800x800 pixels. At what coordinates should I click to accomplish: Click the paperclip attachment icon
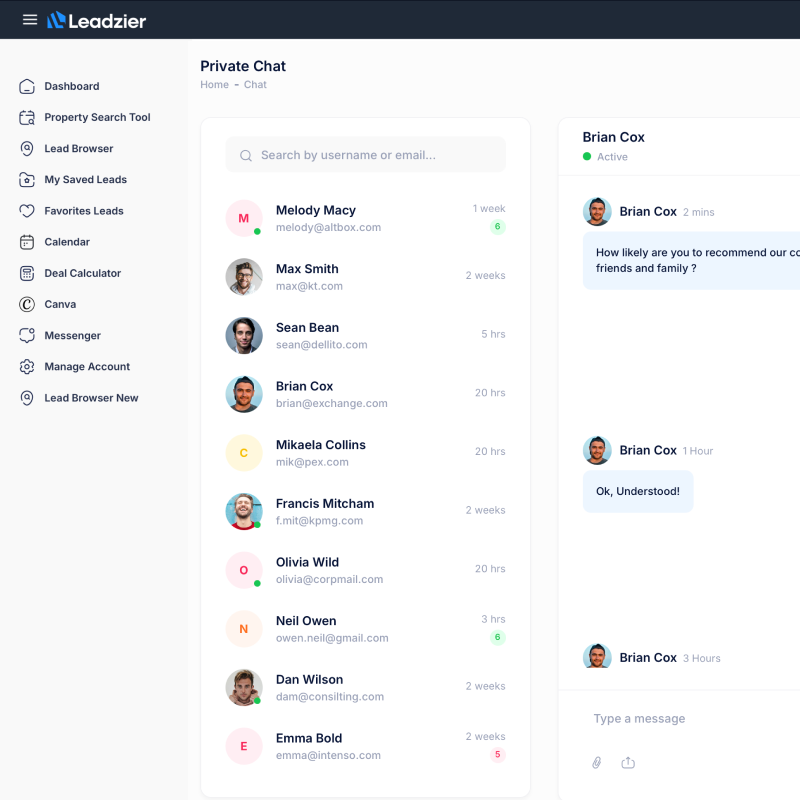pyautogui.click(x=597, y=763)
